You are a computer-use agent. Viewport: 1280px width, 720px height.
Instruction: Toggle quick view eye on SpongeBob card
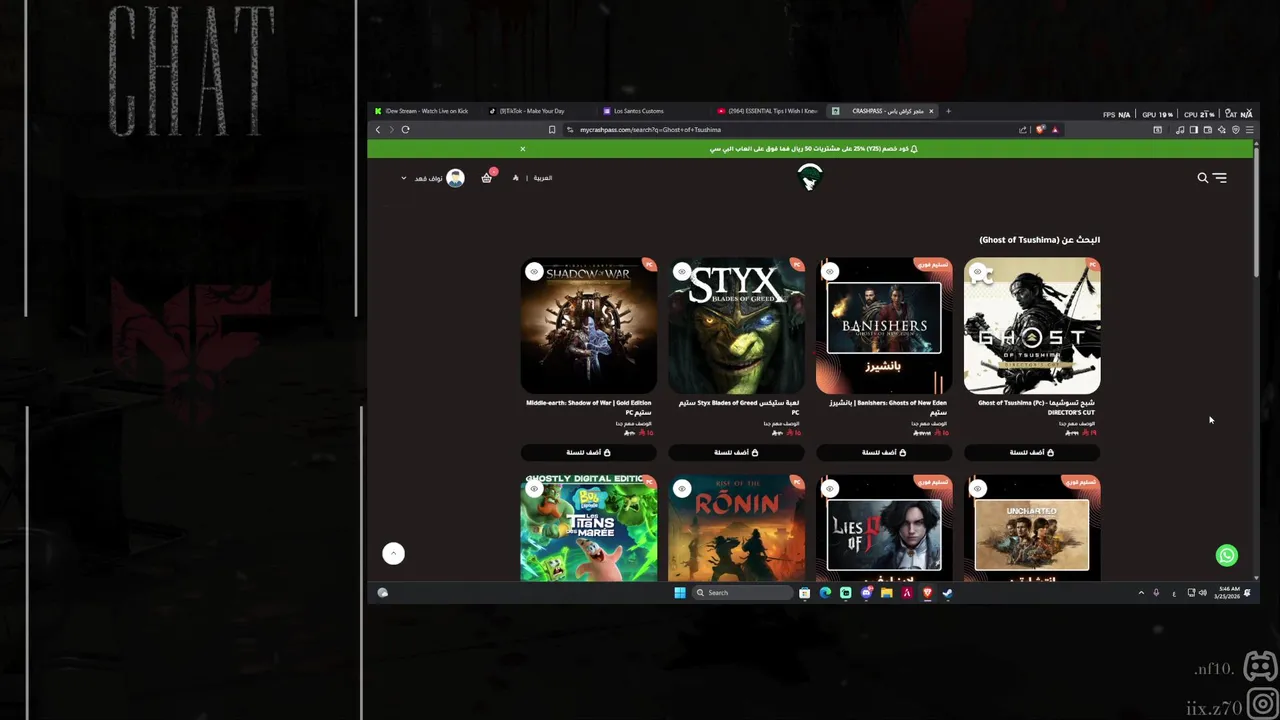pos(534,488)
